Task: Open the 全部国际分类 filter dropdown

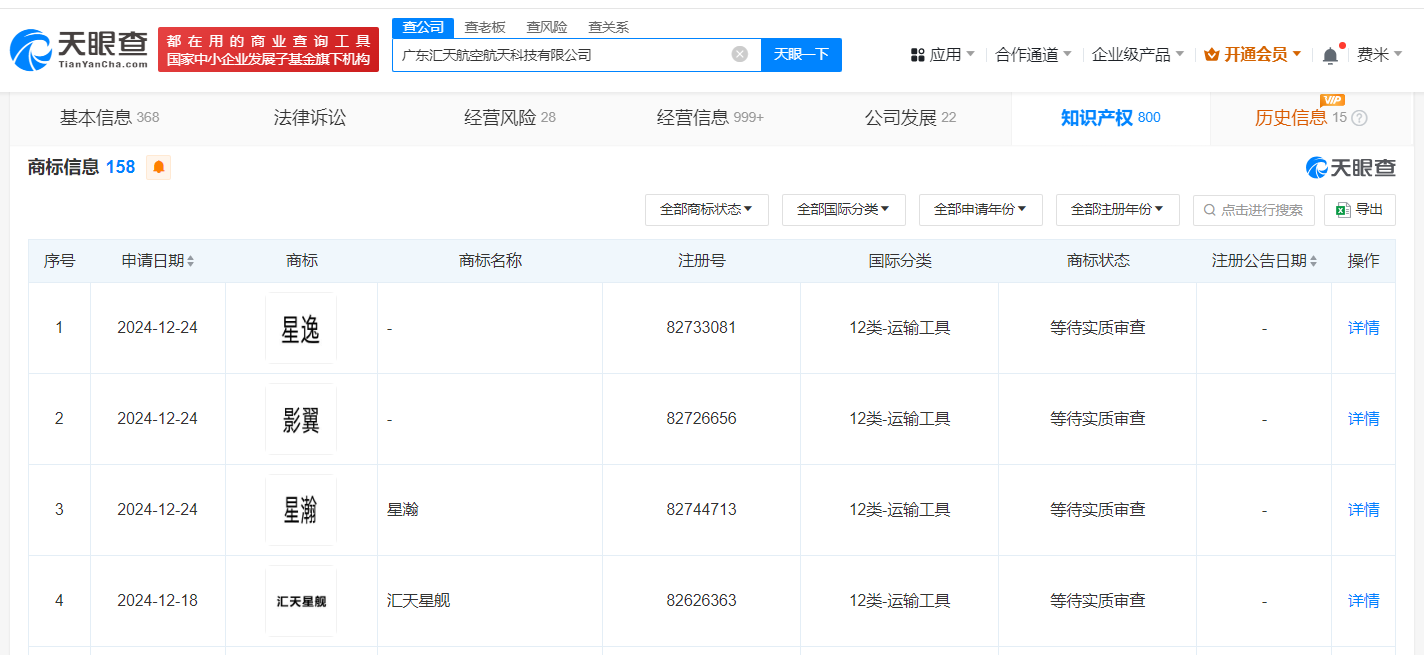Action: pos(844,210)
